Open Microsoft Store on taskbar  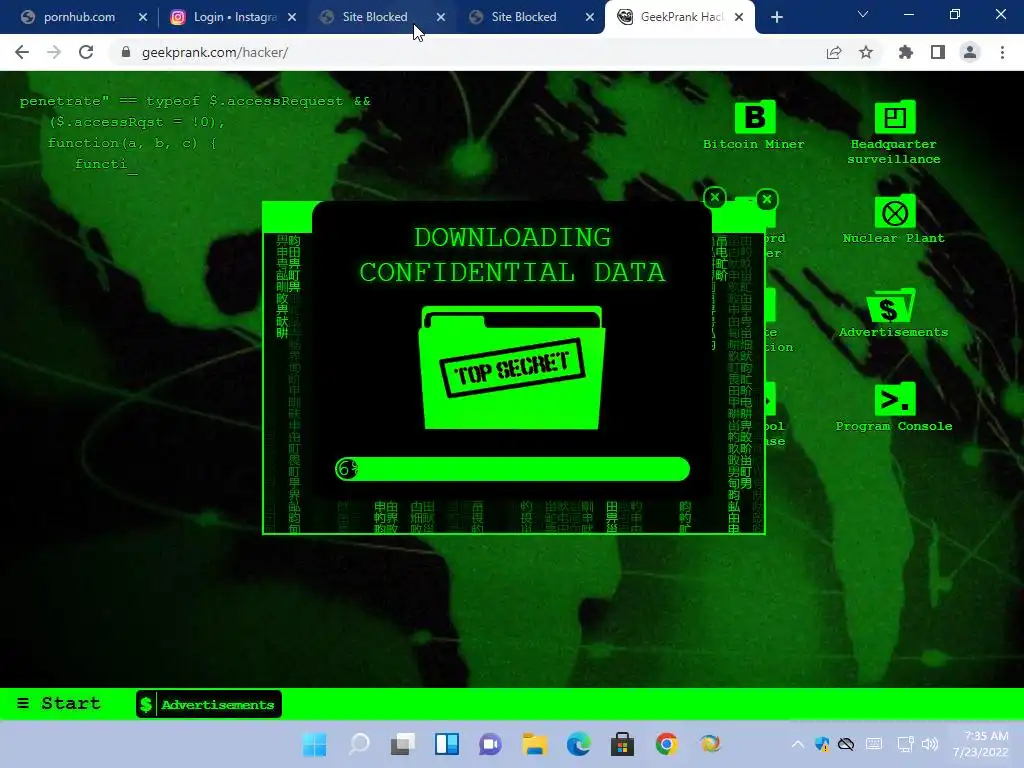(x=622, y=744)
